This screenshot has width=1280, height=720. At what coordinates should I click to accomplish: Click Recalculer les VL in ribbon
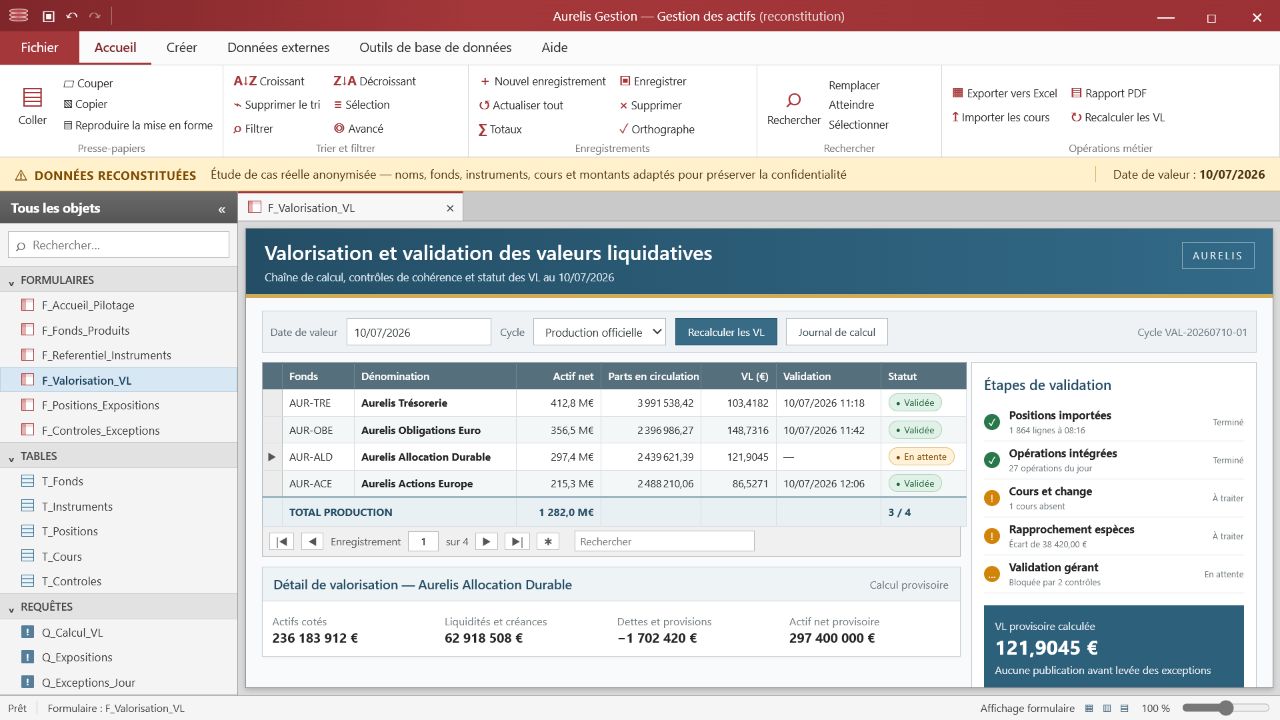click(x=1117, y=117)
